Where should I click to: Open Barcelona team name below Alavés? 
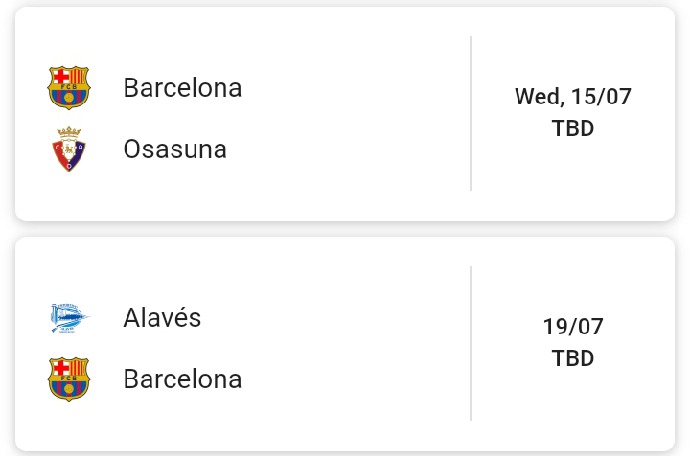(183, 380)
